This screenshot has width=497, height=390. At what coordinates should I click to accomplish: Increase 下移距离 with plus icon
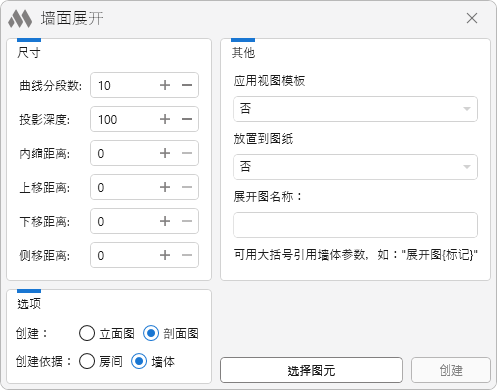point(165,221)
